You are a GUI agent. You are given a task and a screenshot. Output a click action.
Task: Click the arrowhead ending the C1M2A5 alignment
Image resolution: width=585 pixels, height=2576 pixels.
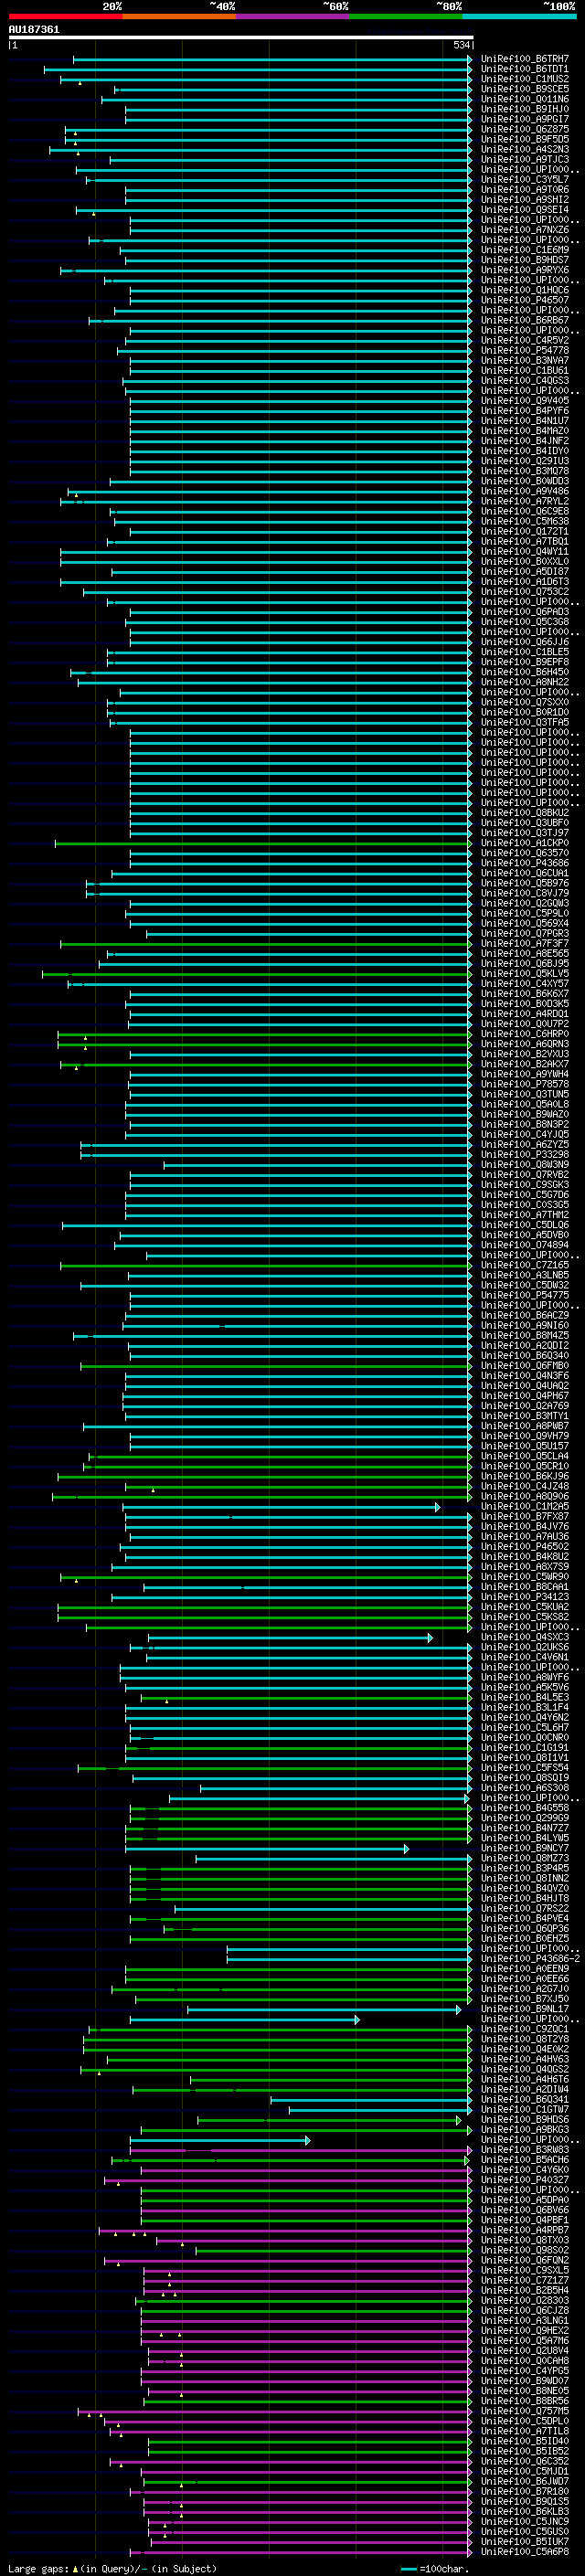coord(437,1506)
